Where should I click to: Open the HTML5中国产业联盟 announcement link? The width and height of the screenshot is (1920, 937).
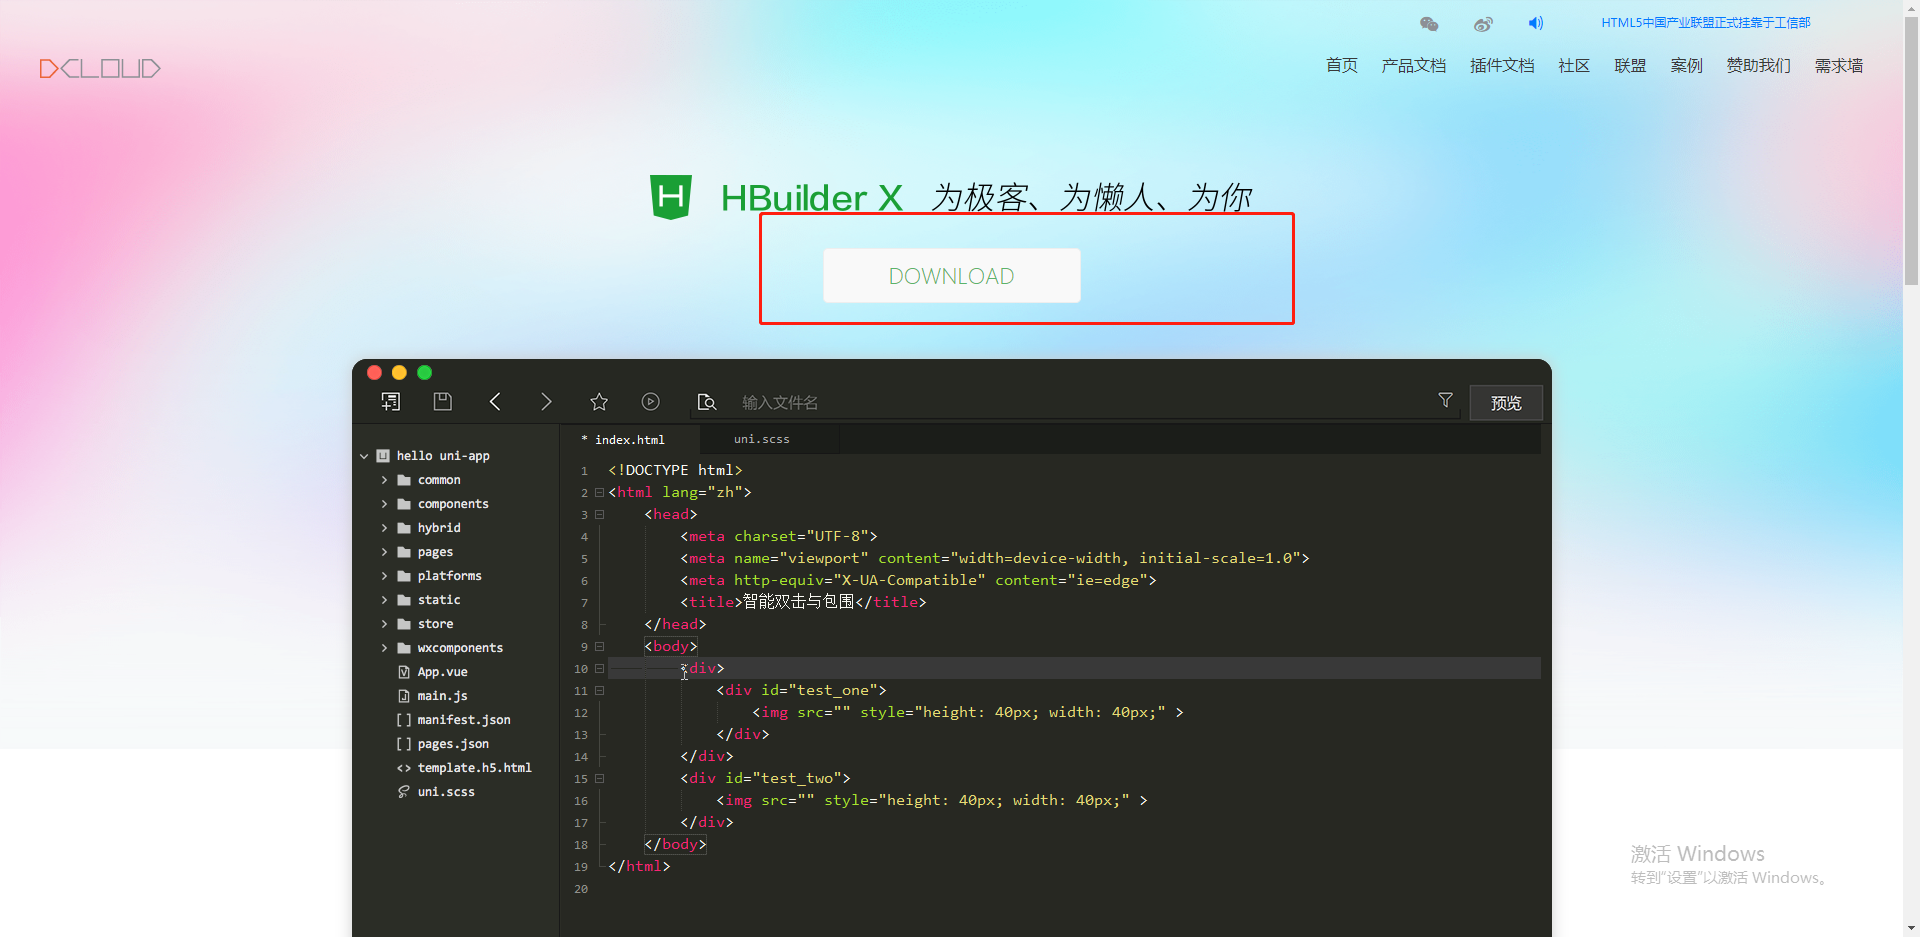(x=1705, y=22)
